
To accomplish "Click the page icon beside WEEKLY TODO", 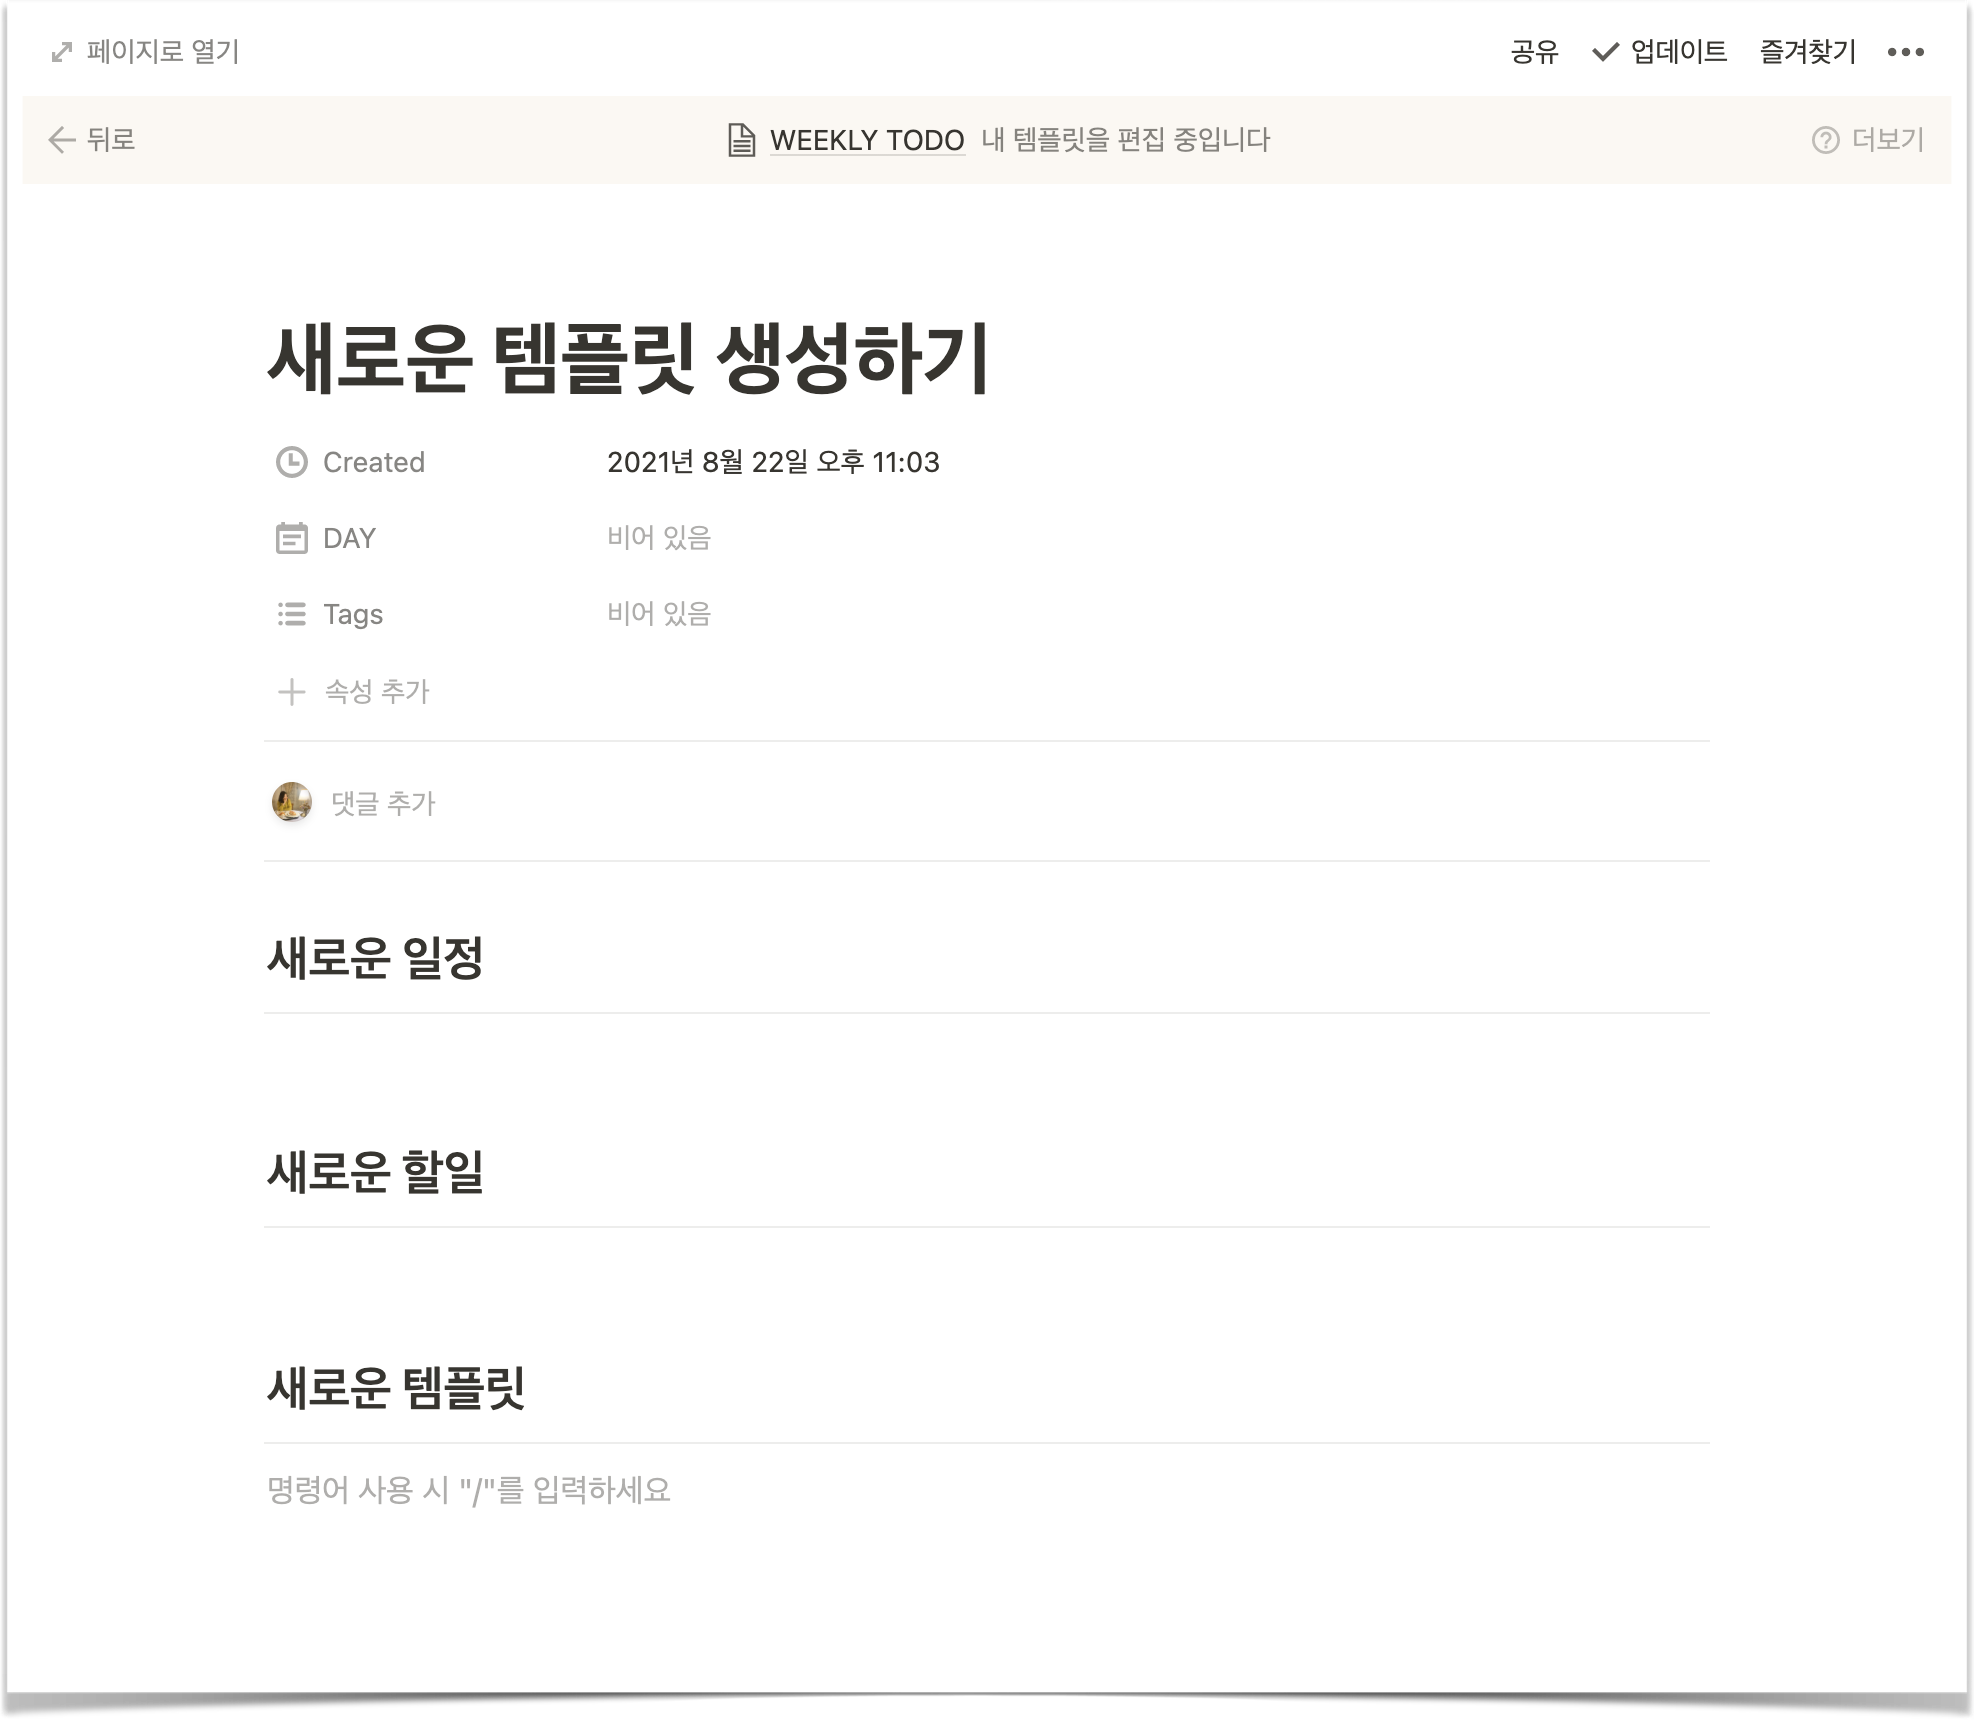I will point(741,140).
